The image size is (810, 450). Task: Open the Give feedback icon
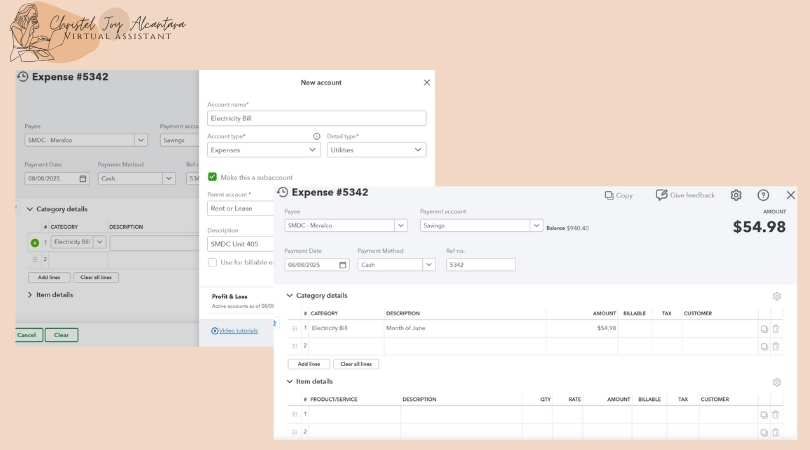[662, 195]
